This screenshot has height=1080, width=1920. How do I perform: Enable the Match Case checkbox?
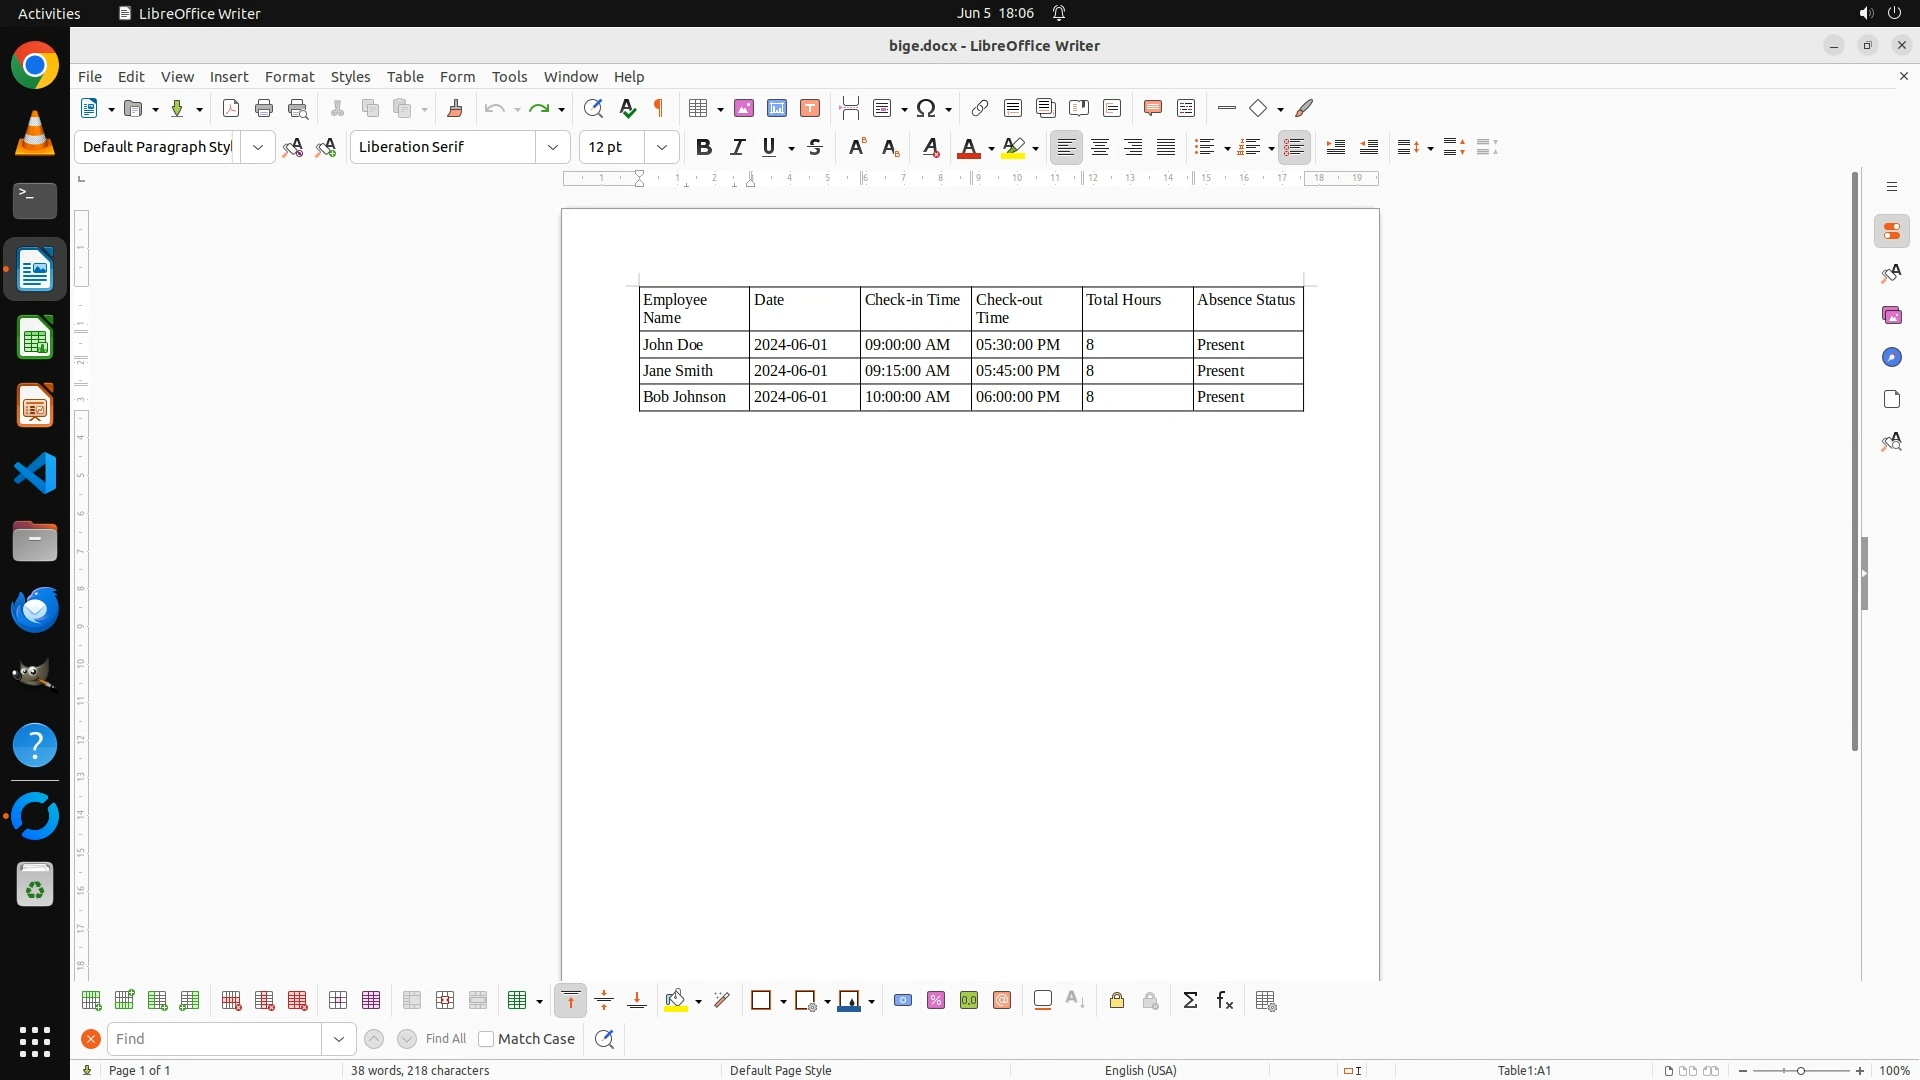(x=486, y=1039)
